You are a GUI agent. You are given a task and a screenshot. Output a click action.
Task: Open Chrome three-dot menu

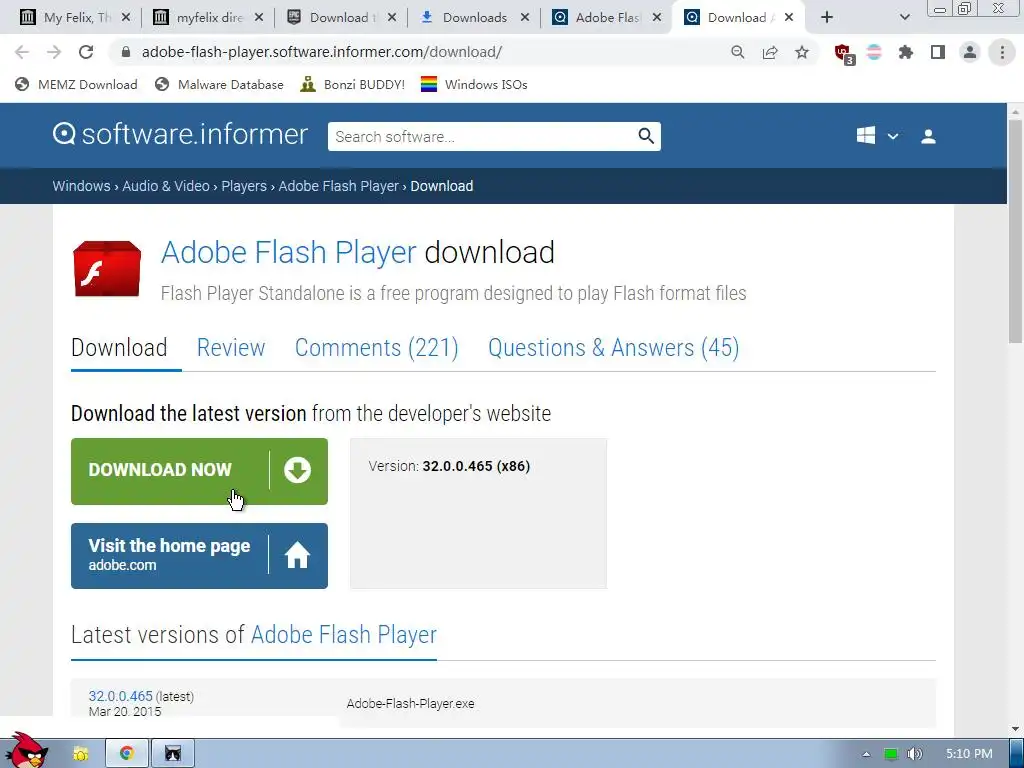coord(1002,52)
